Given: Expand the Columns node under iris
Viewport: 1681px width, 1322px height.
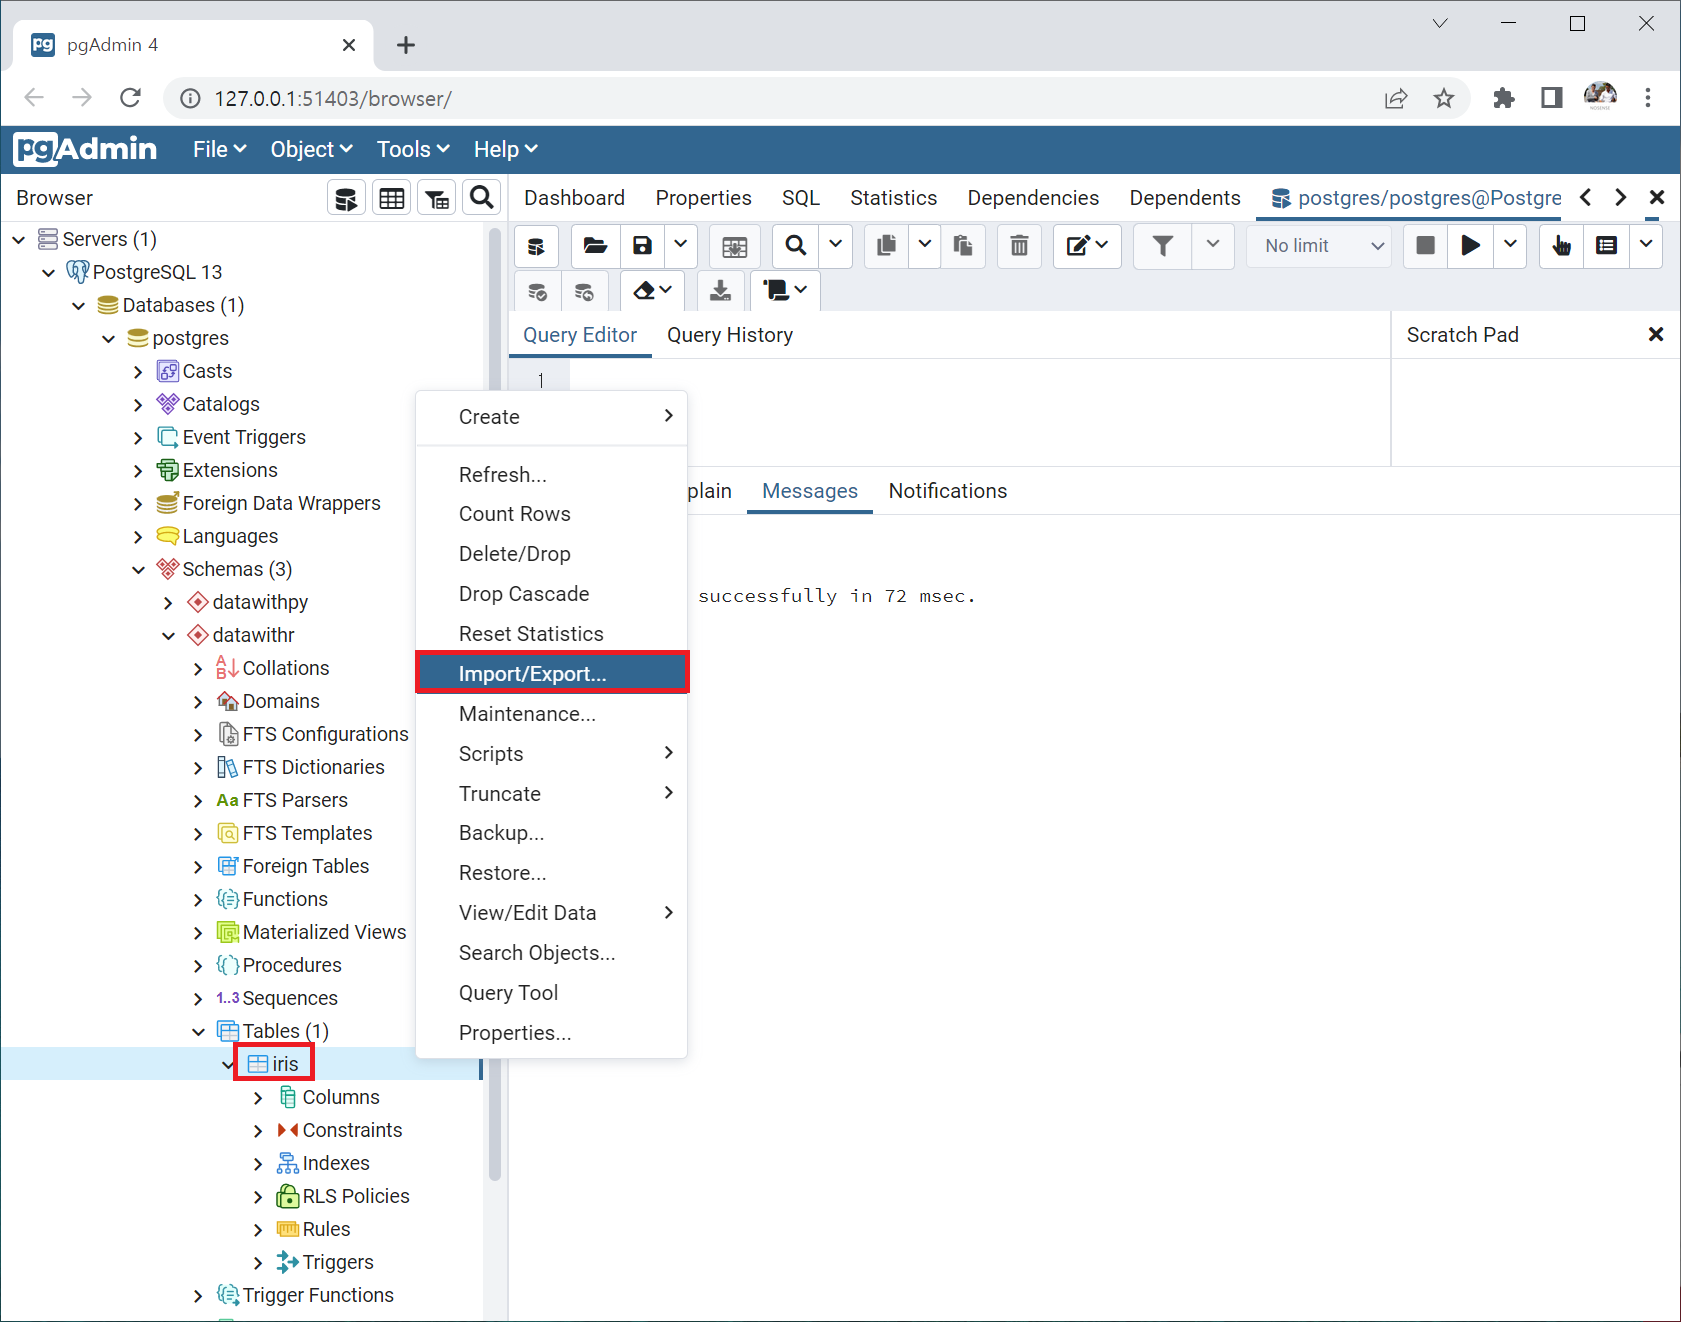Looking at the screenshot, I should 259,1097.
